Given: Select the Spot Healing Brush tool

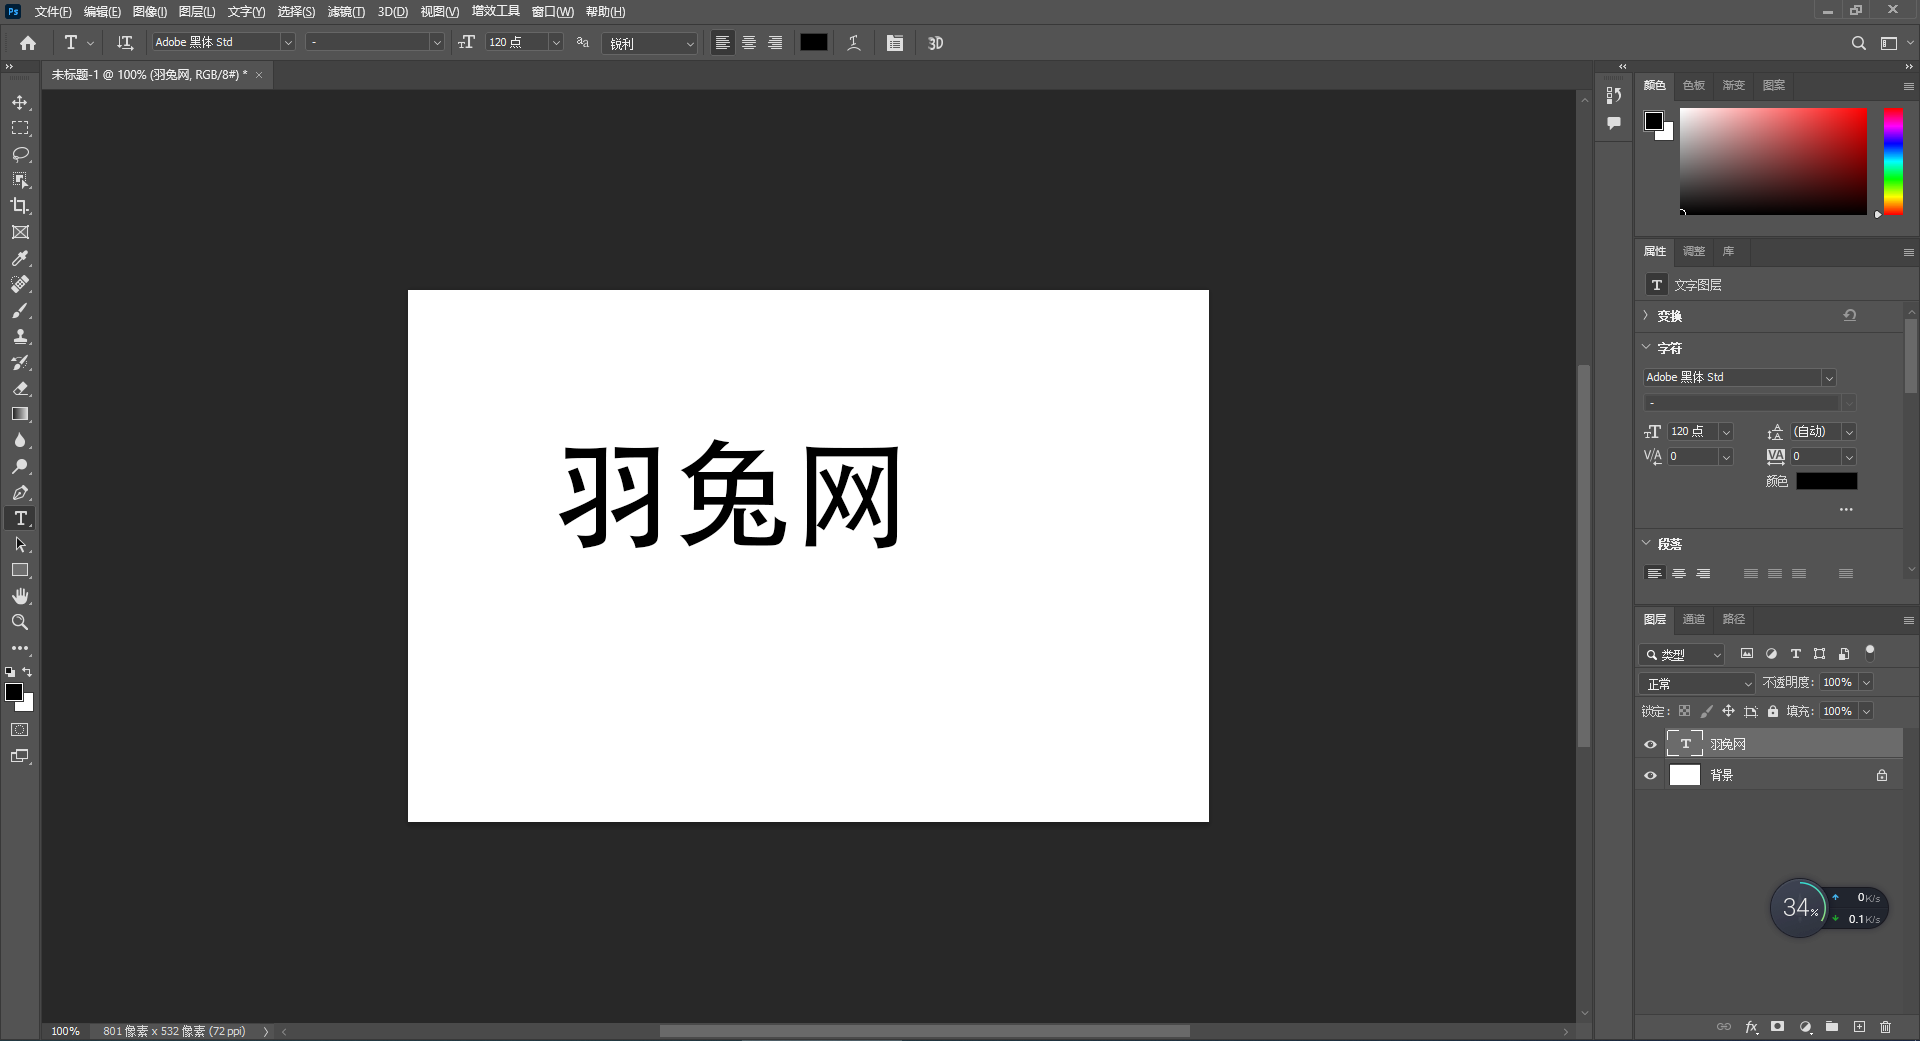Looking at the screenshot, I should click(20, 284).
